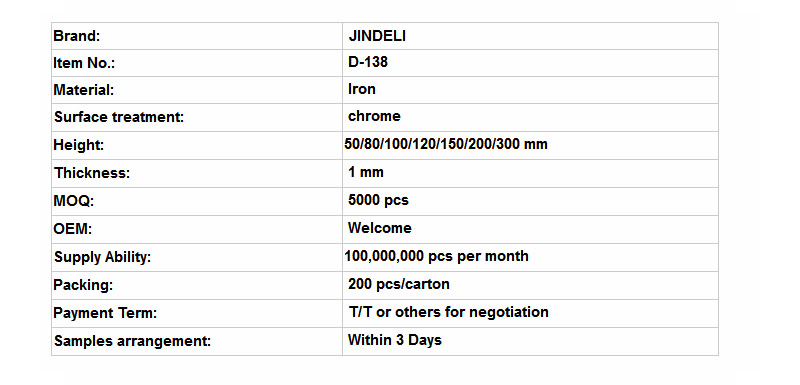This screenshot has height=385, width=800.
Task: Click the Thickness: label
Action: pos(92,173)
